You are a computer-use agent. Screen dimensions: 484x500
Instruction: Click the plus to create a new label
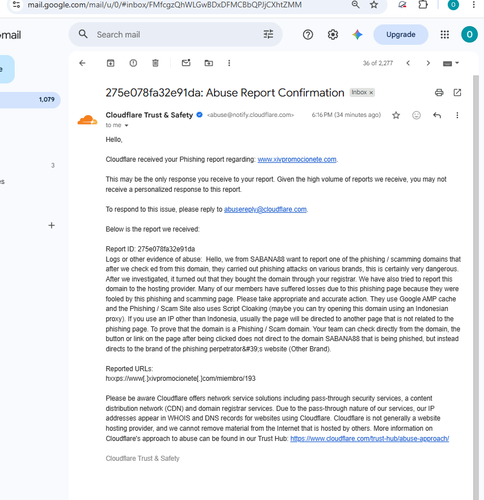51,225
